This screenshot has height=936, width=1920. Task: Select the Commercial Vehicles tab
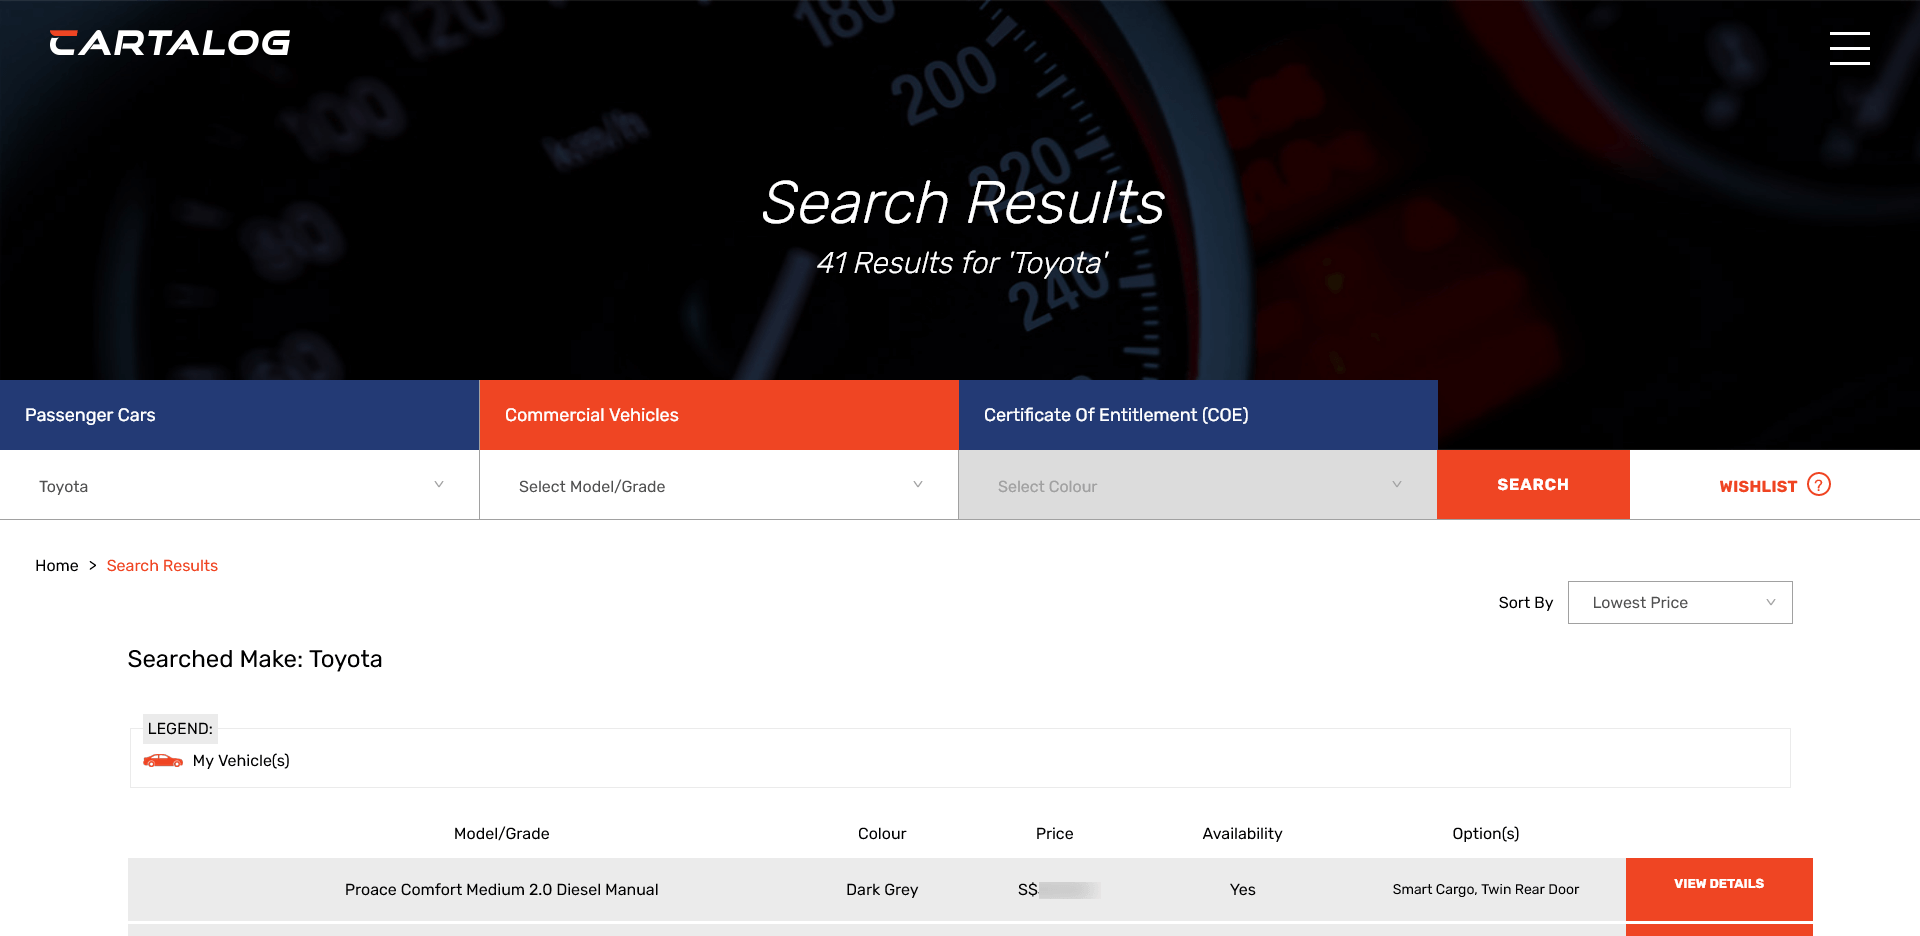[x=718, y=415]
